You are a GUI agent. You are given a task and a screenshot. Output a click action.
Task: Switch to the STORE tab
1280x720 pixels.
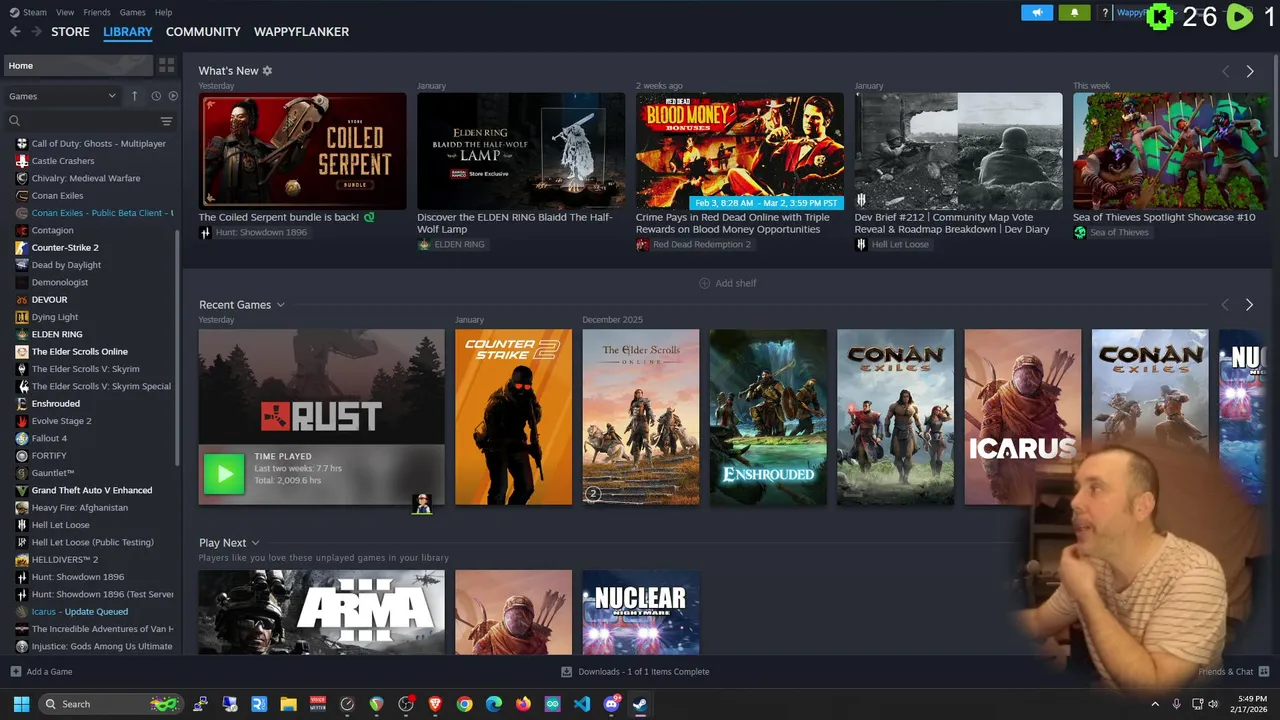tap(70, 32)
